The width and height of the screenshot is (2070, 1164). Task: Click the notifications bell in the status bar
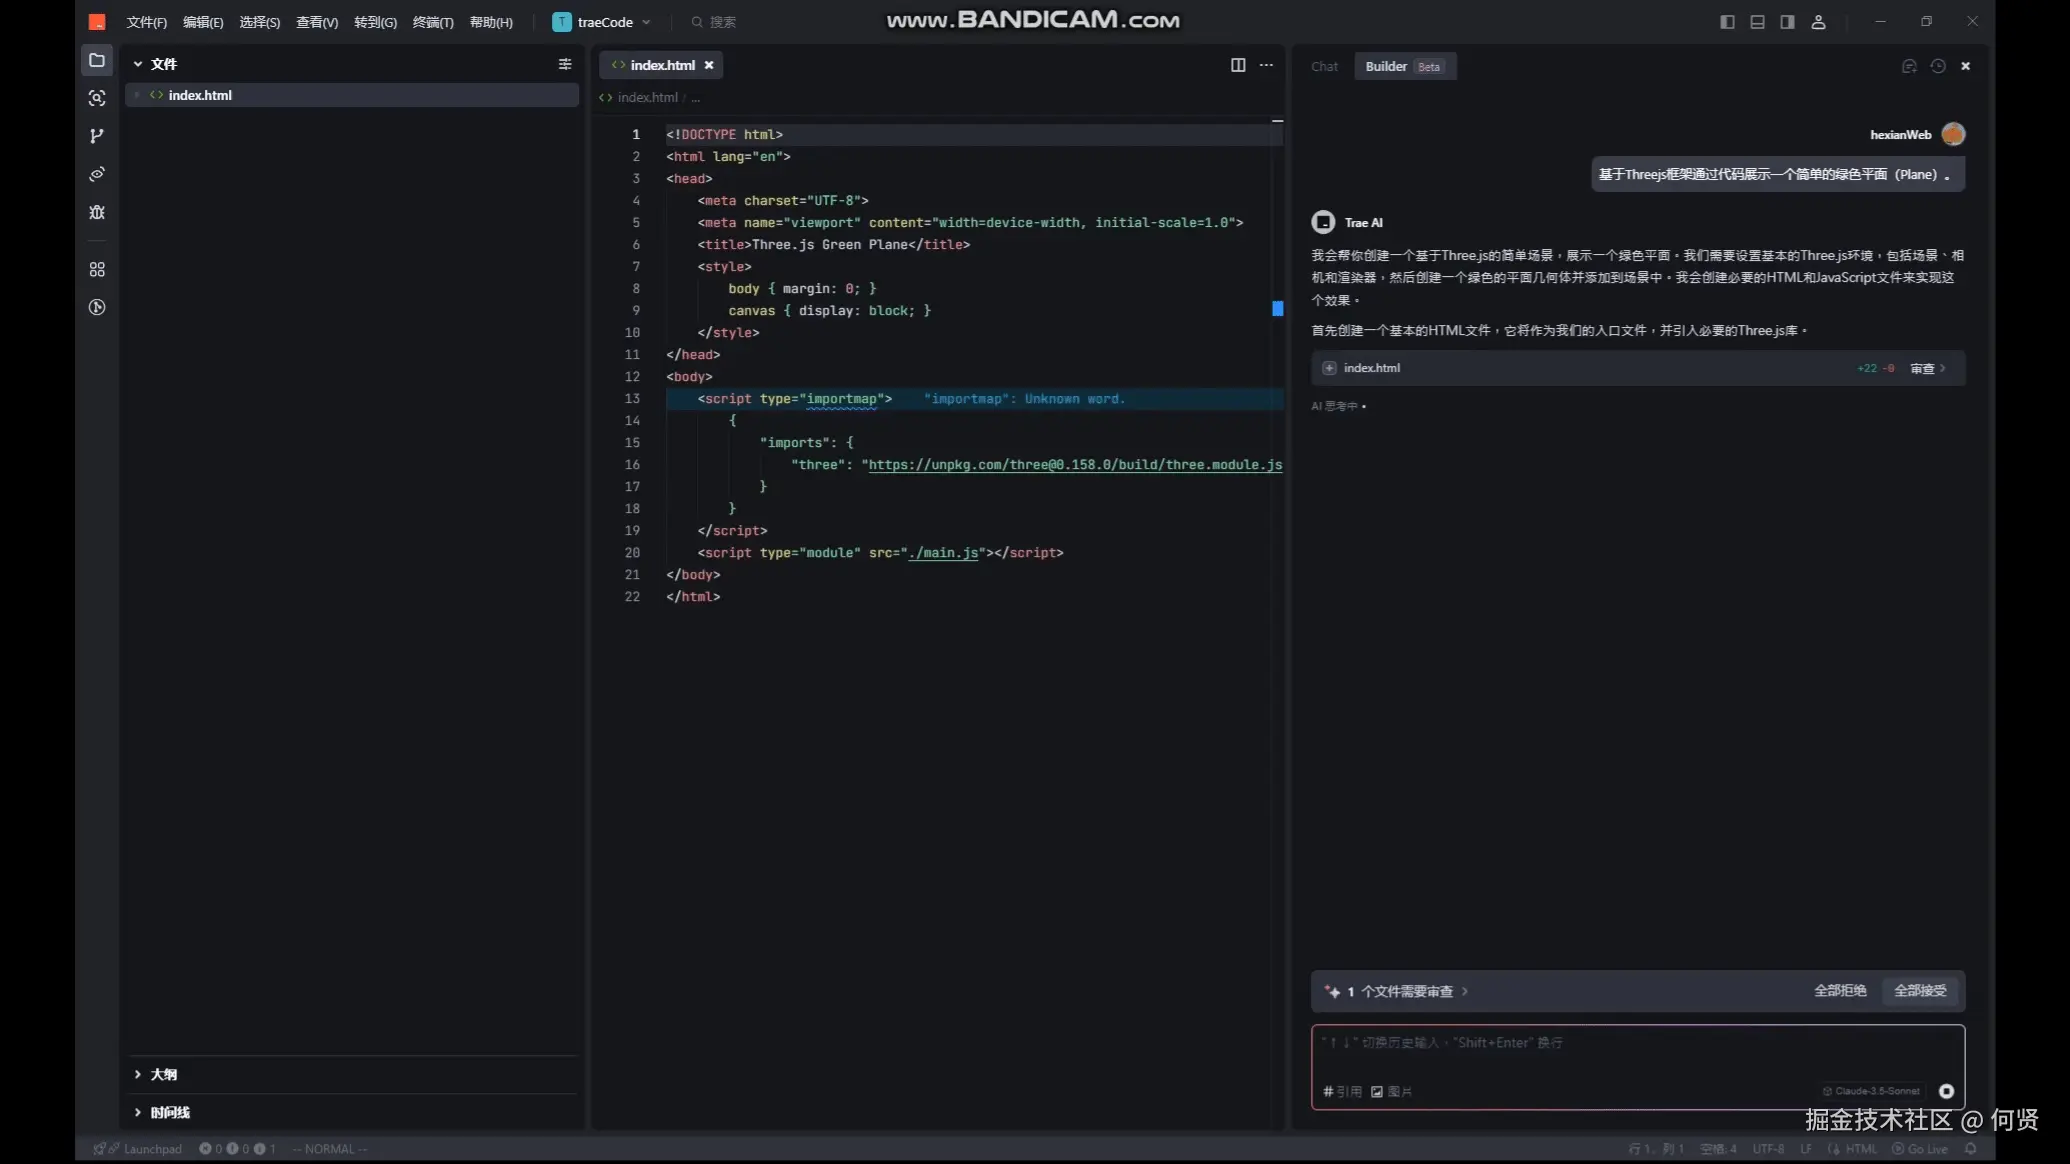(1969, 1148)
